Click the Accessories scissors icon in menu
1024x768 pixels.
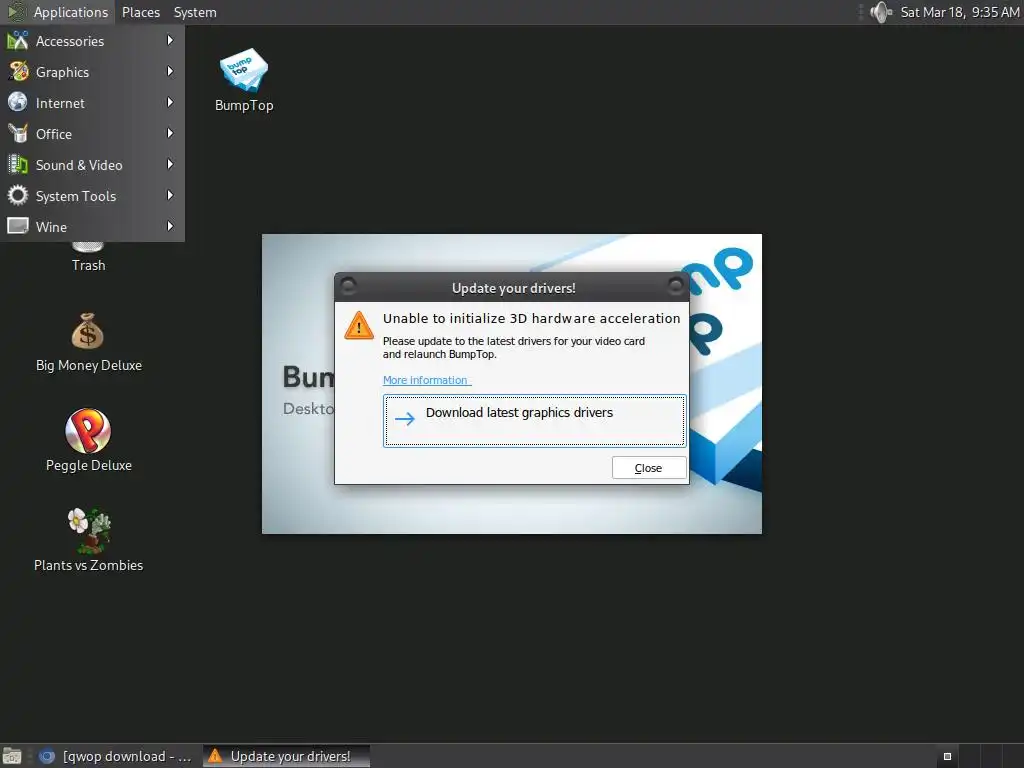coord(18,40)
